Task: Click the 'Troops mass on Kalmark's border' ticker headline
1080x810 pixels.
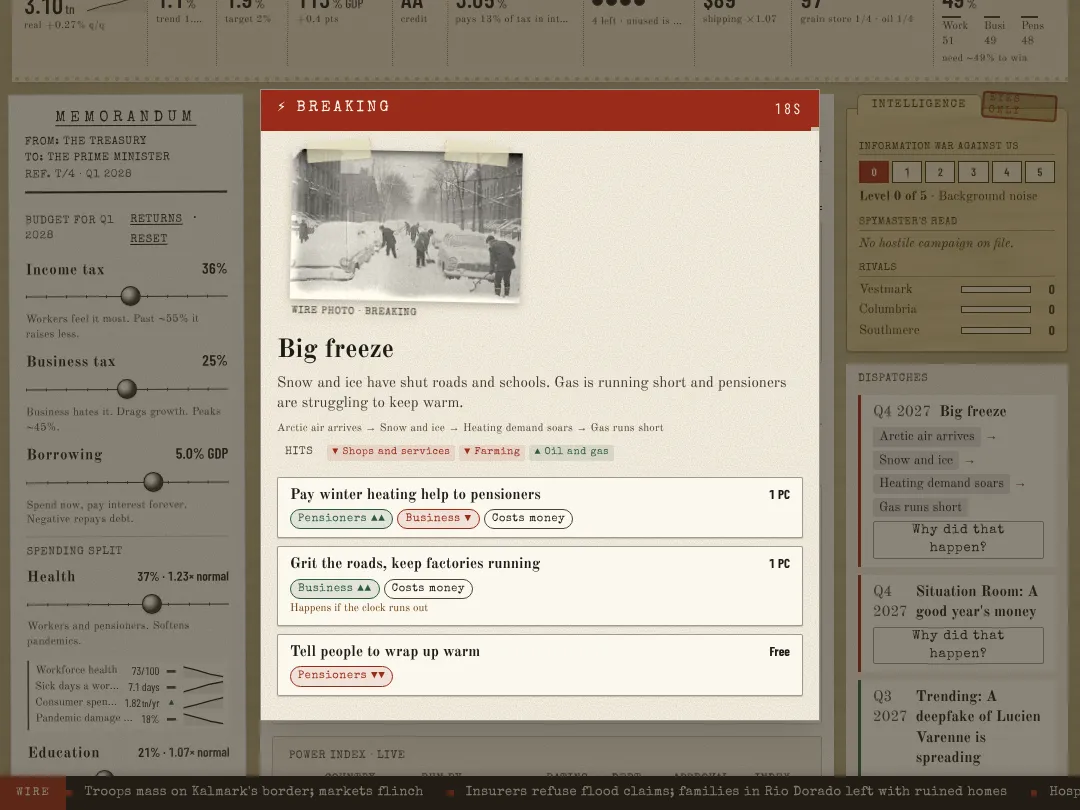Action: tap(253, 791)
